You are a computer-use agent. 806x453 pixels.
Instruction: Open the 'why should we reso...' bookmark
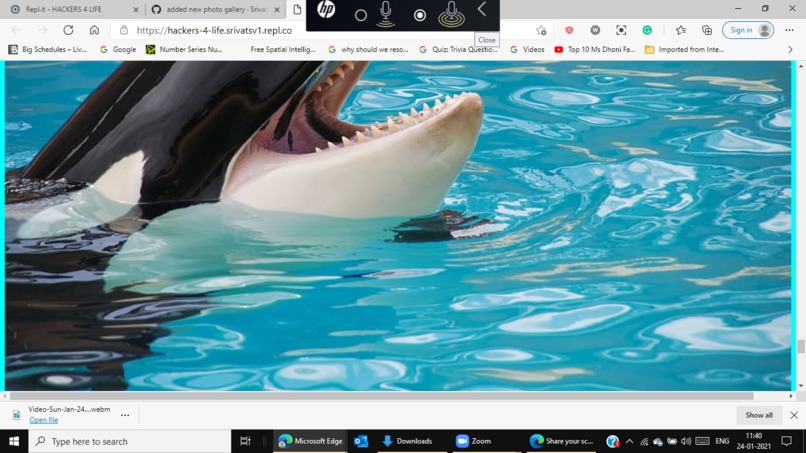(x=369, y=49)
